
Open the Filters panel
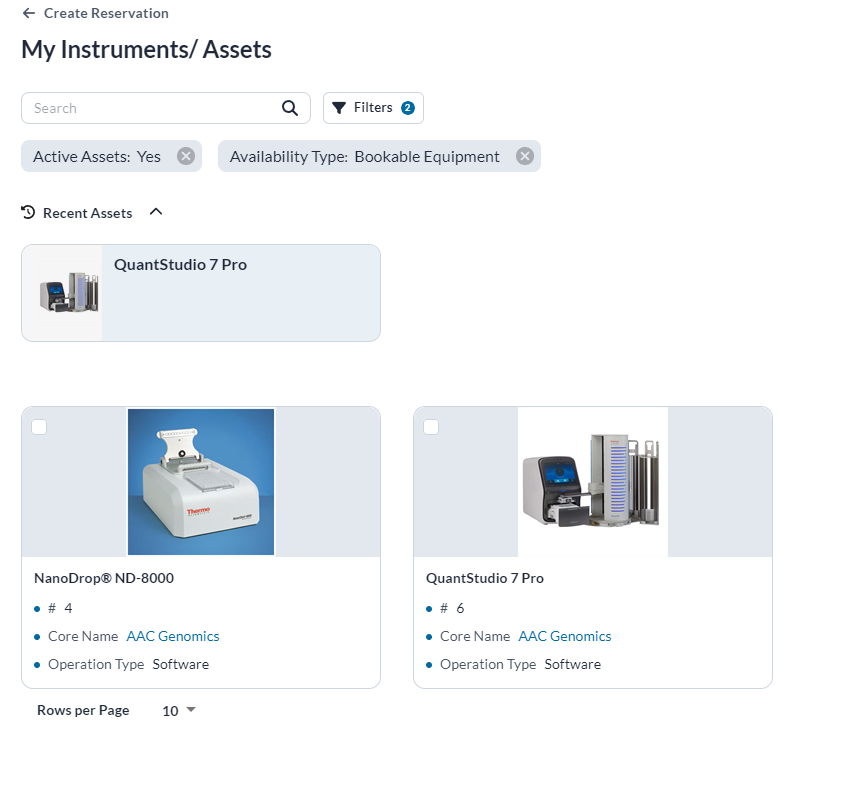(373, 108)
